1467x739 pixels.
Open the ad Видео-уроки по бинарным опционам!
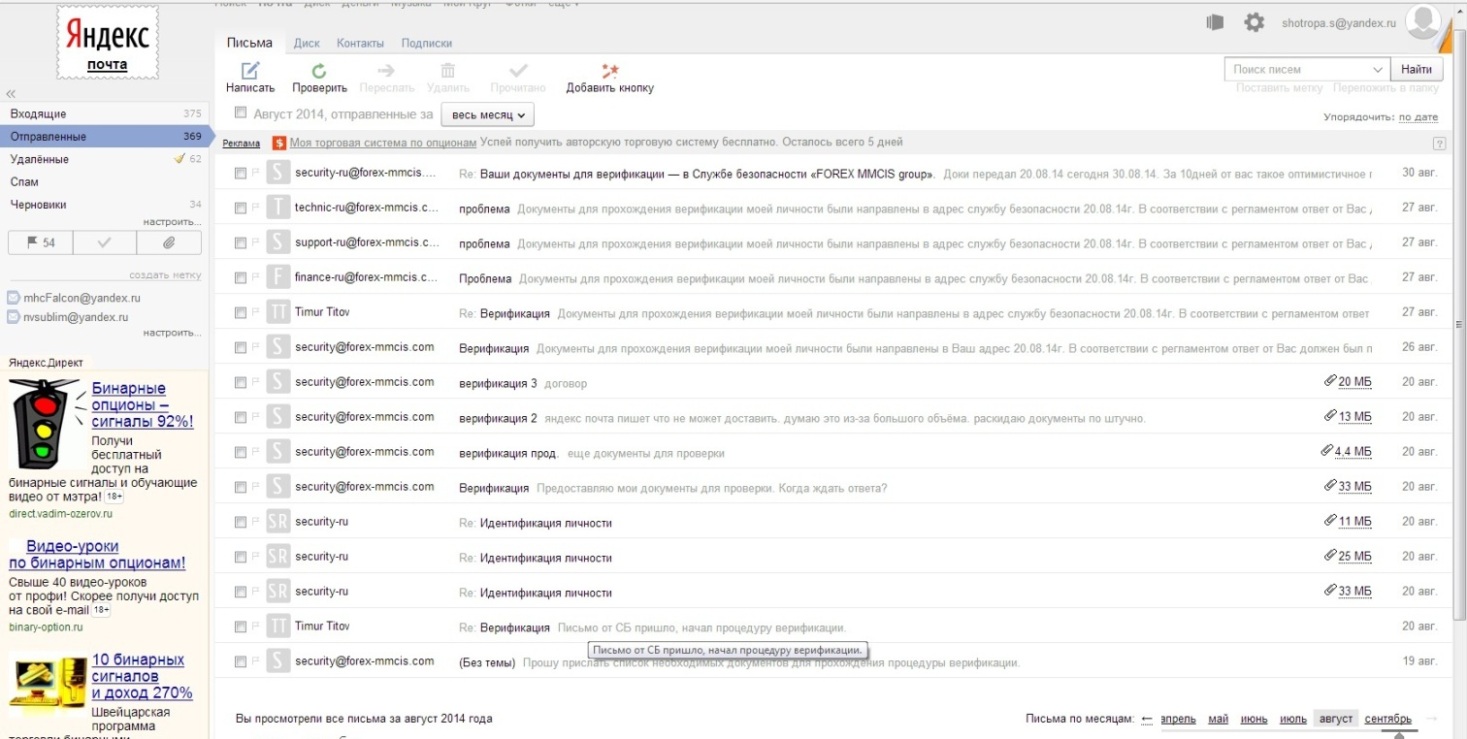pos(97,555)
